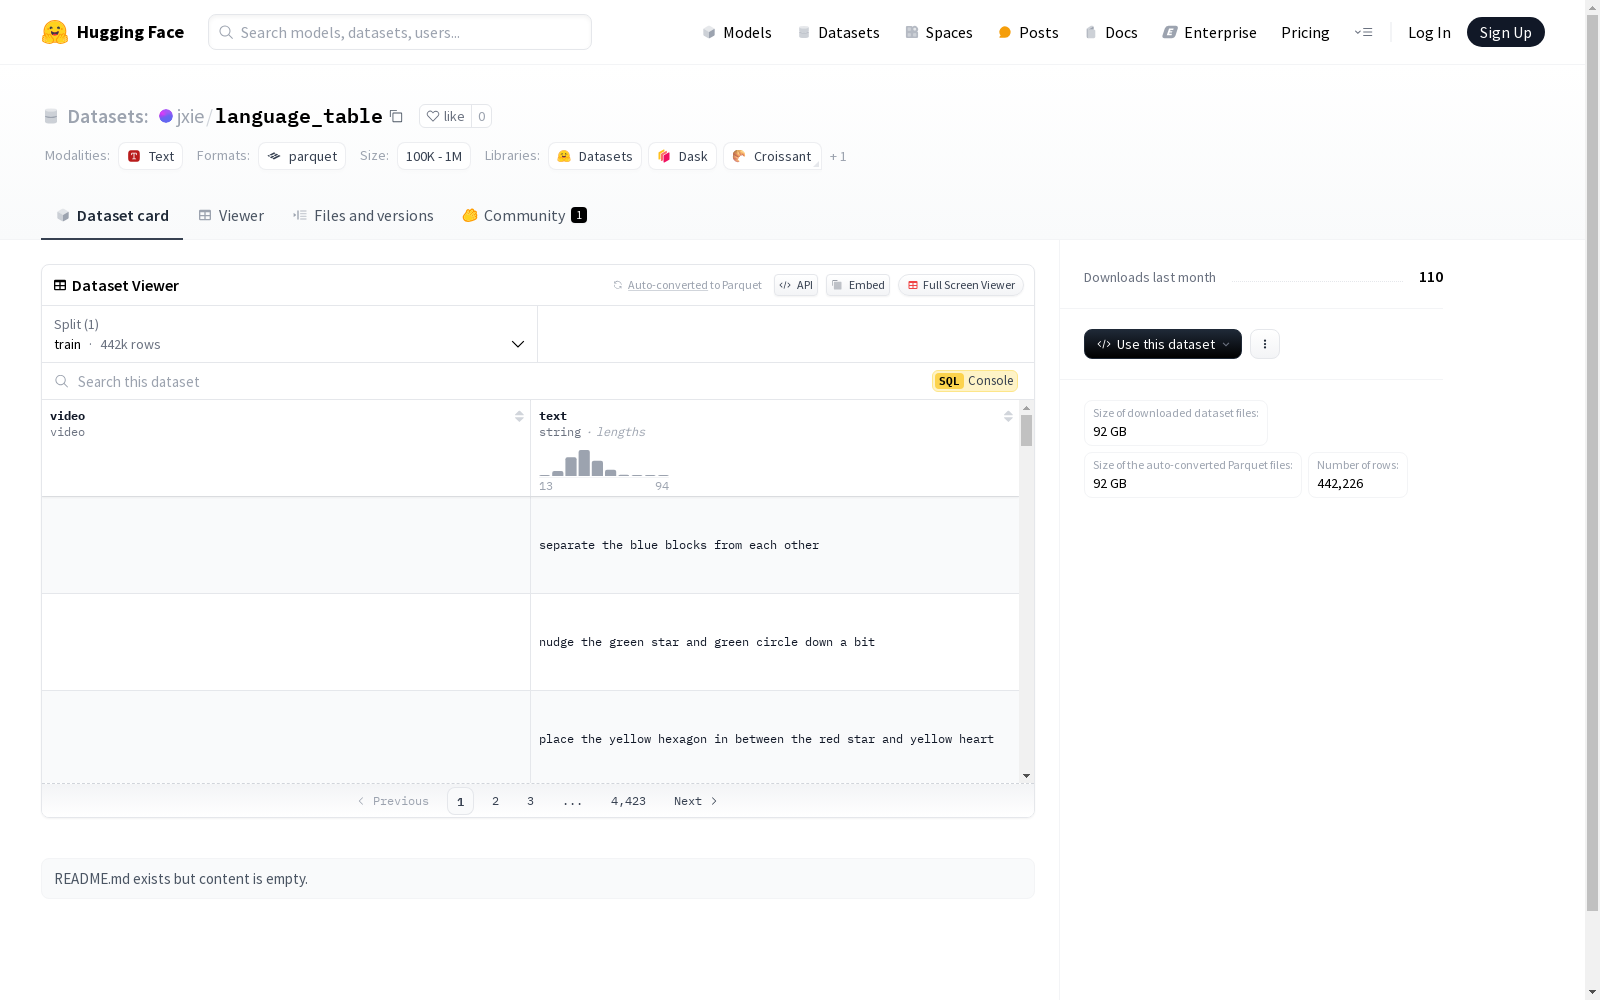Show the +1 more libraries

point(838,156)
